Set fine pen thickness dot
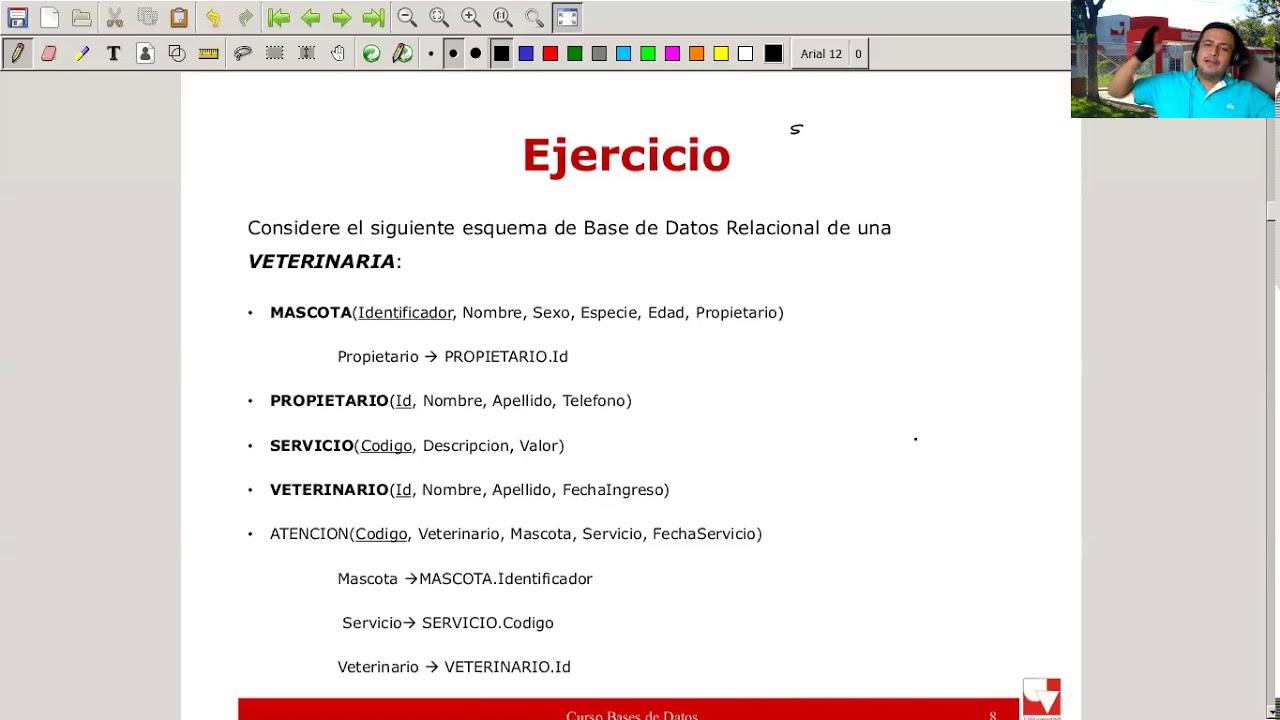1280x720 pixels. (x=431, y=54)
